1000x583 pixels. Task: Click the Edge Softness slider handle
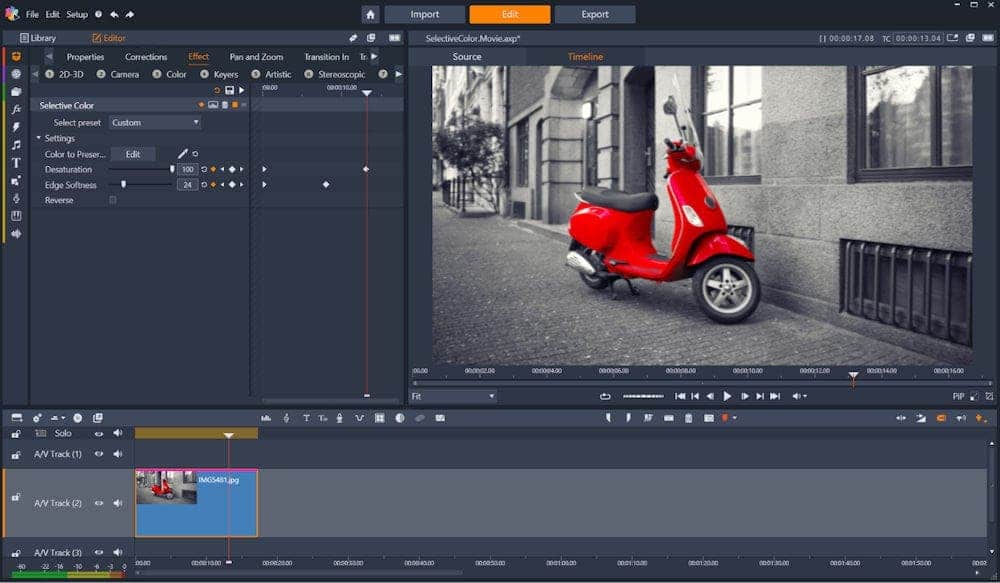124,185
